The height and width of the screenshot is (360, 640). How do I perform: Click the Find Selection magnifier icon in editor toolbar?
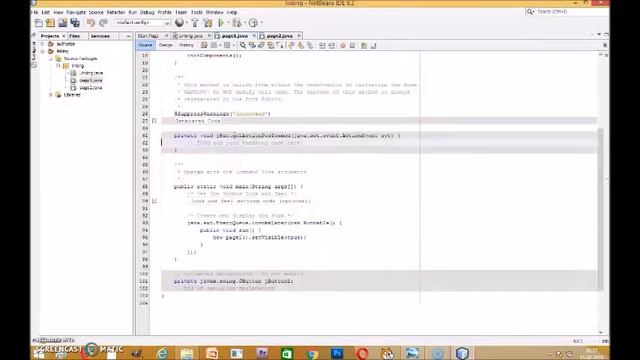click(243, 45)
